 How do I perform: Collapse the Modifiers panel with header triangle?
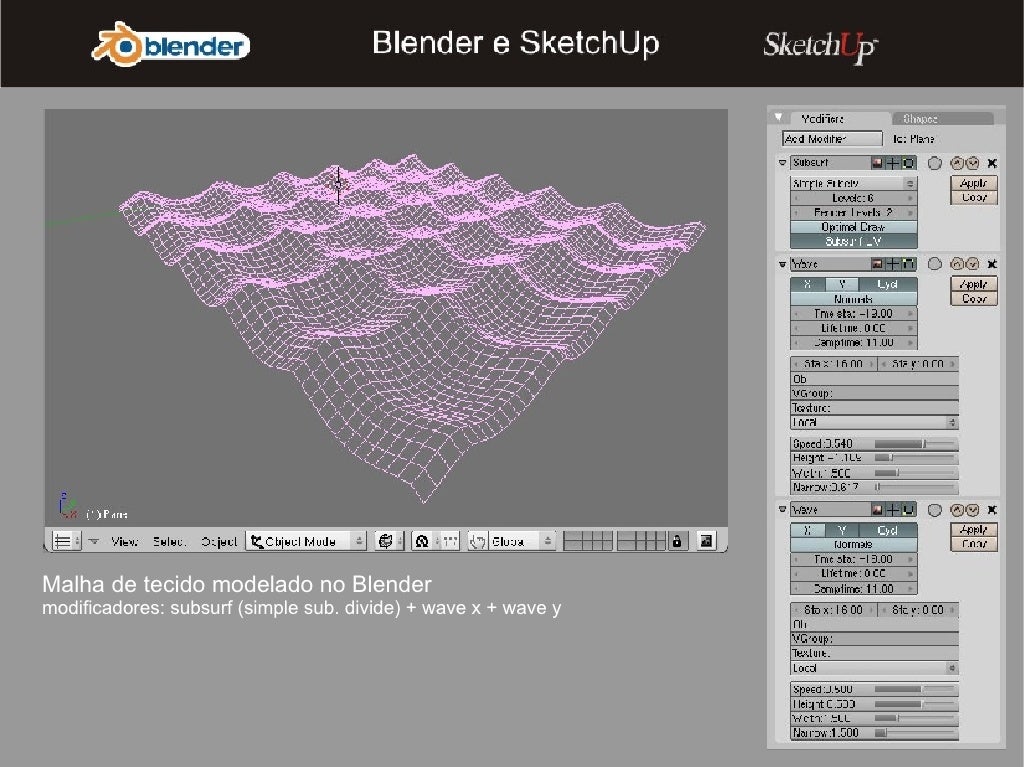click(x=778, y=118)
